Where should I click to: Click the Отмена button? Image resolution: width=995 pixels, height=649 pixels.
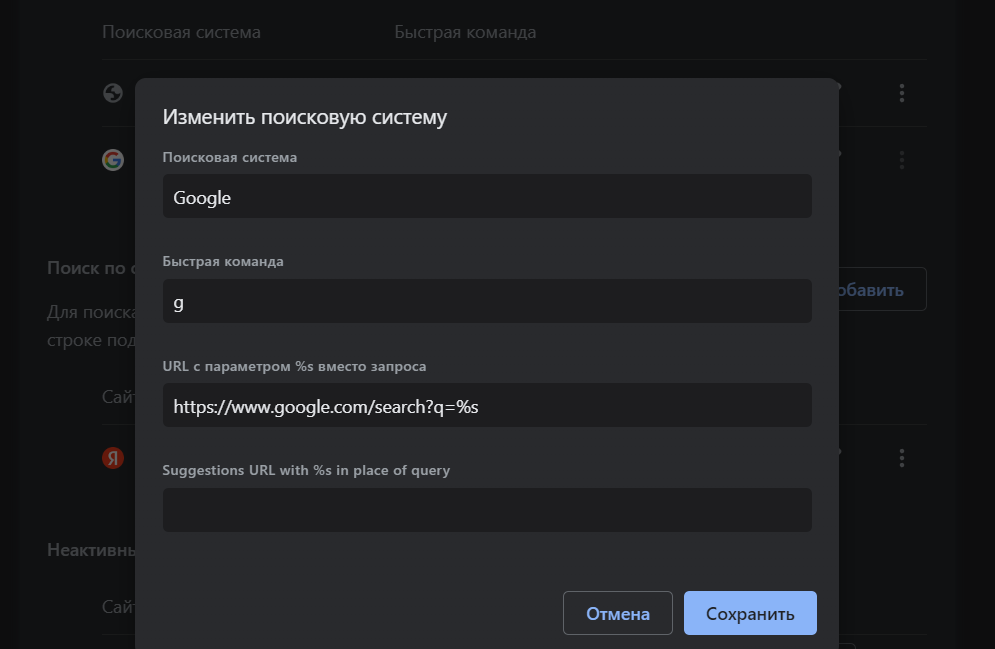coord(617,613)
